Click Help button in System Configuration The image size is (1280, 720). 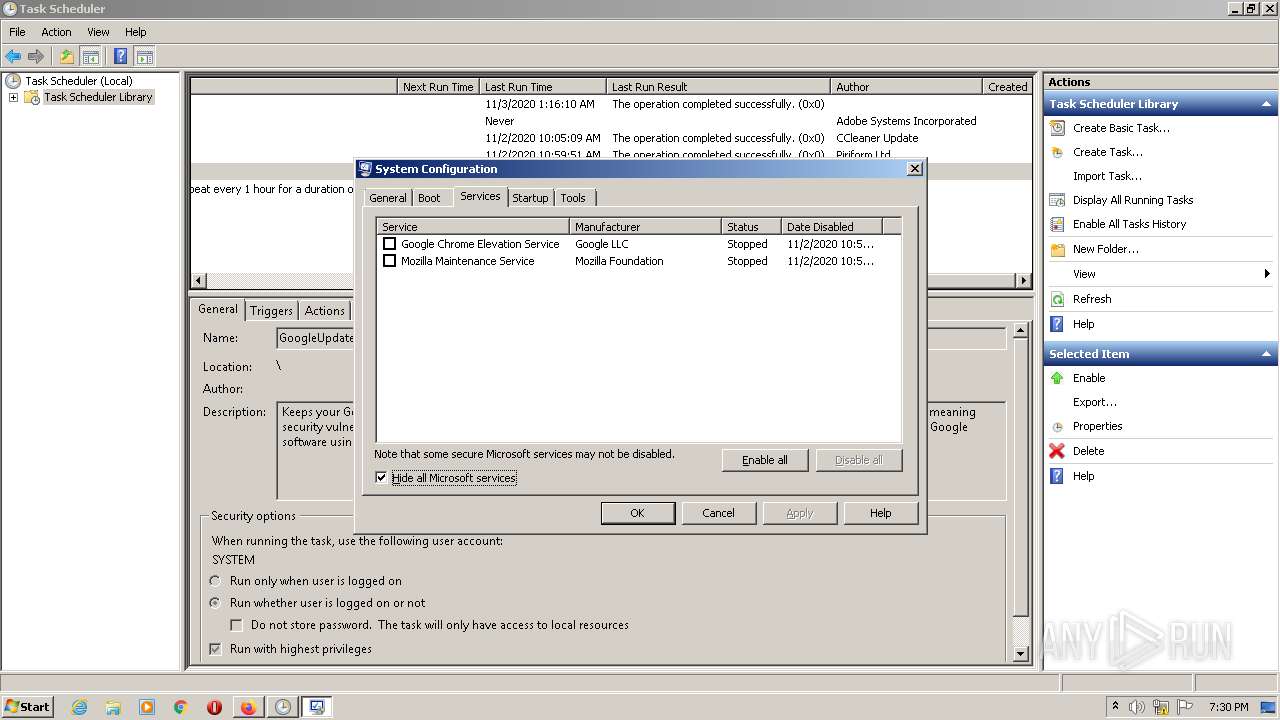[x=880, y=513]
